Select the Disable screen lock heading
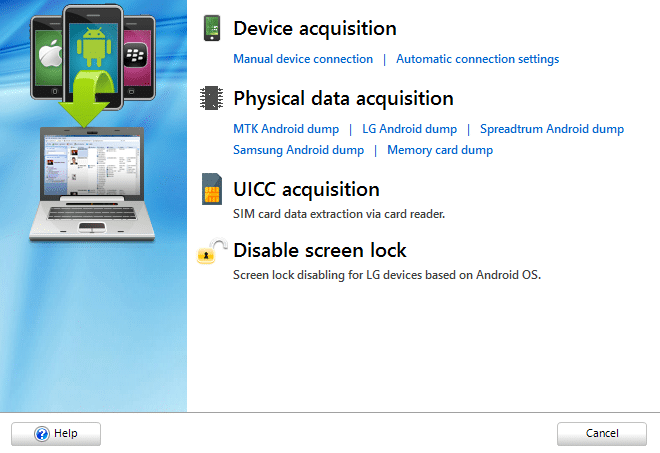The image size is (660, 453). pyautogui.click(x=320, y=250)
